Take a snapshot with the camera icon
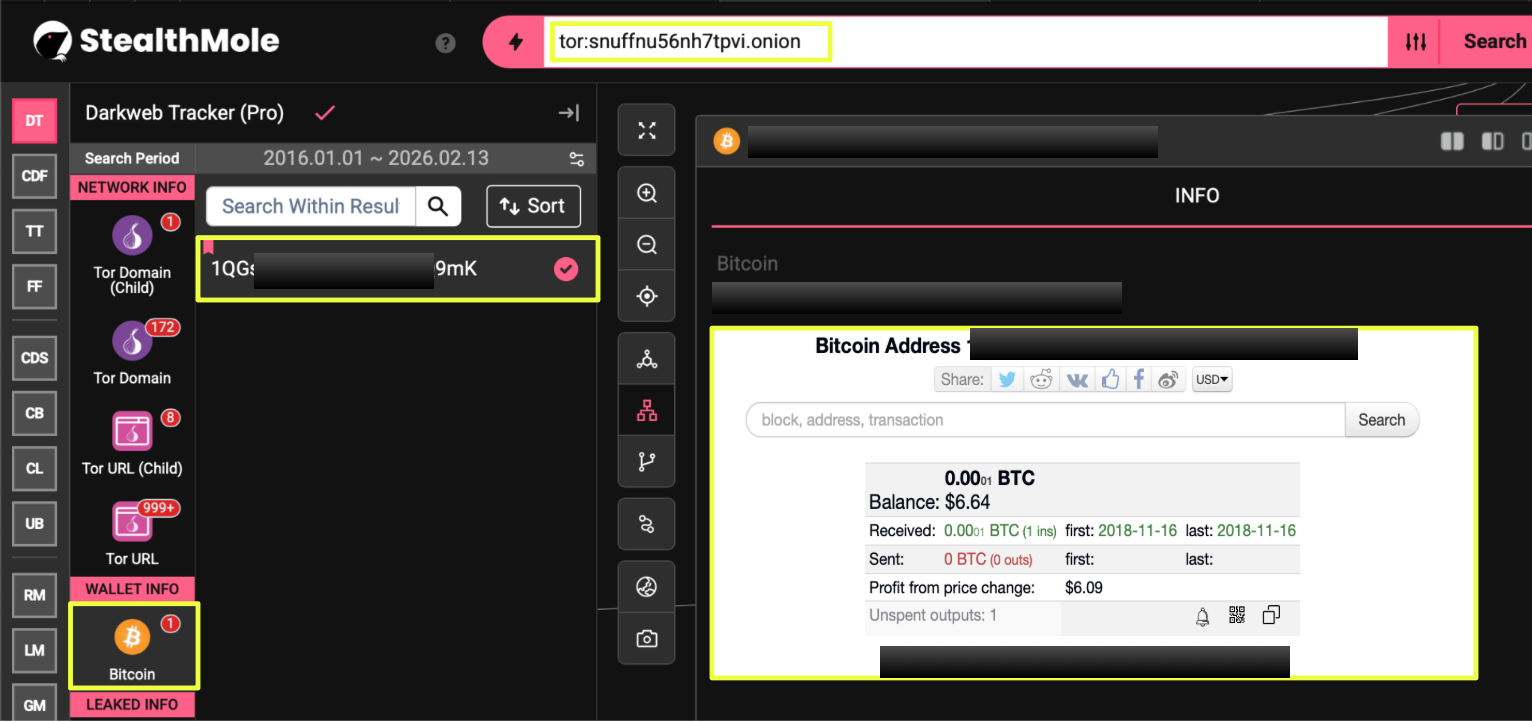This screenshot has height=722, width=1532. (x=647, y=638)
